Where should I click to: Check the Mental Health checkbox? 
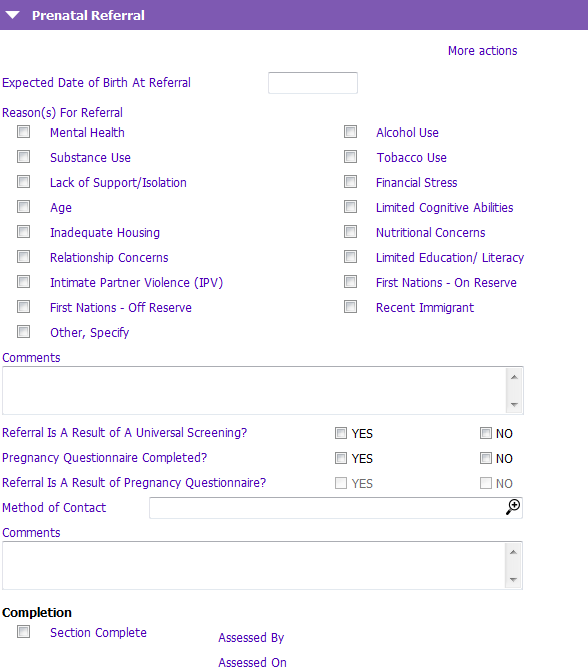click(24, 132)
